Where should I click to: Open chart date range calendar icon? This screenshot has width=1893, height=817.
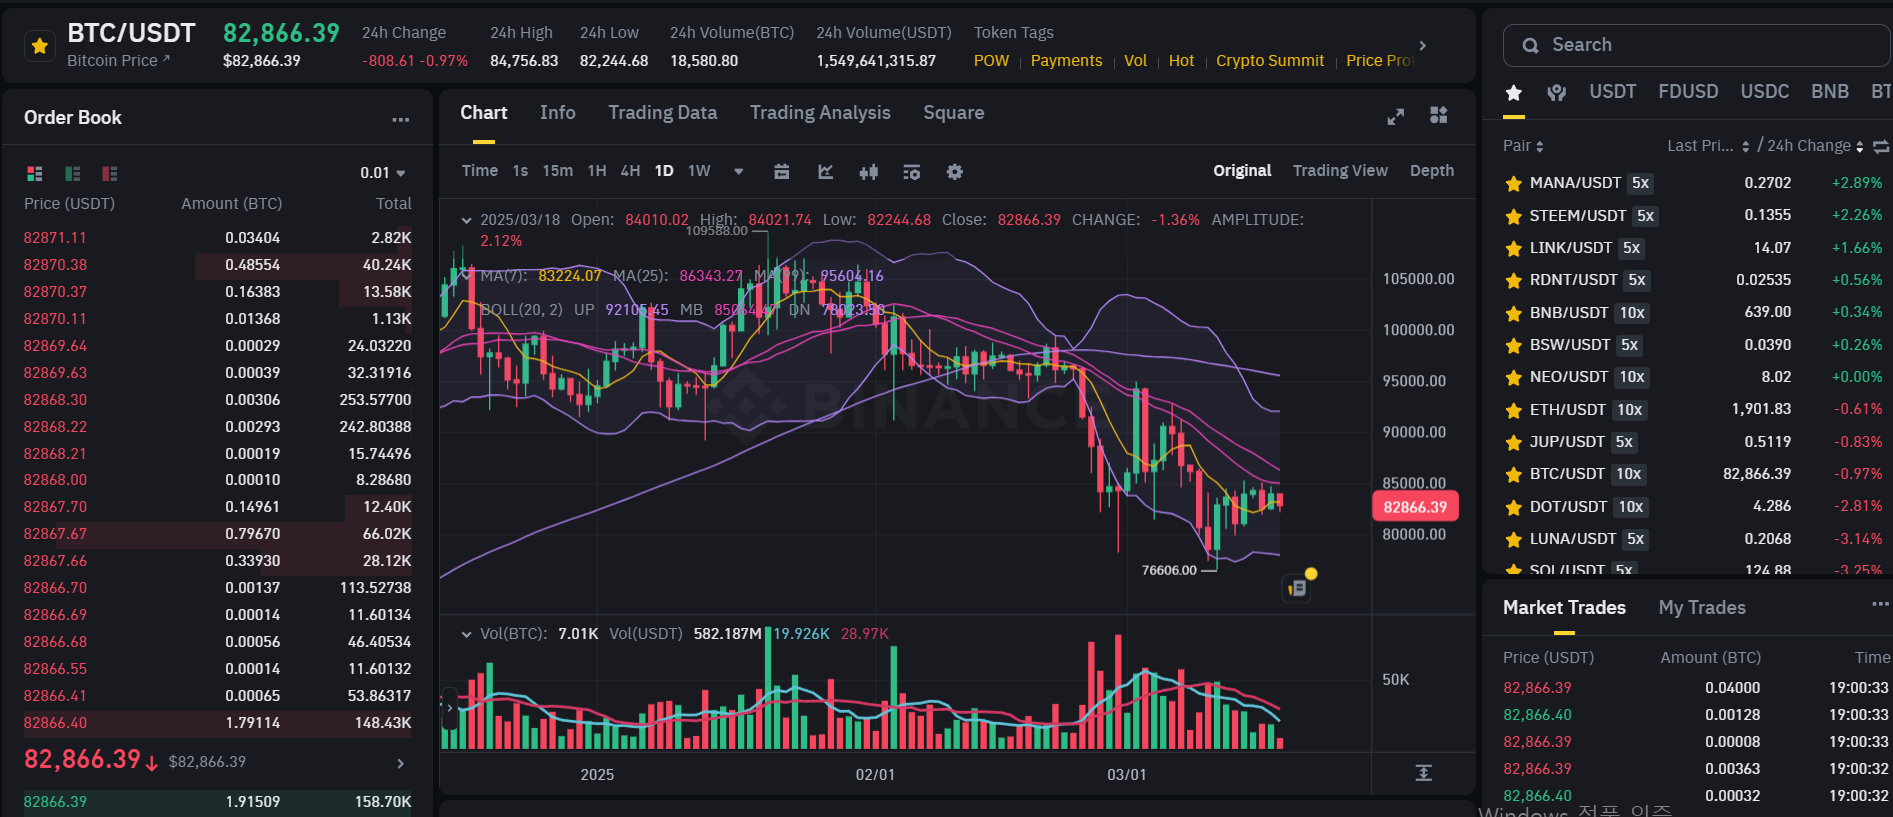782,172
